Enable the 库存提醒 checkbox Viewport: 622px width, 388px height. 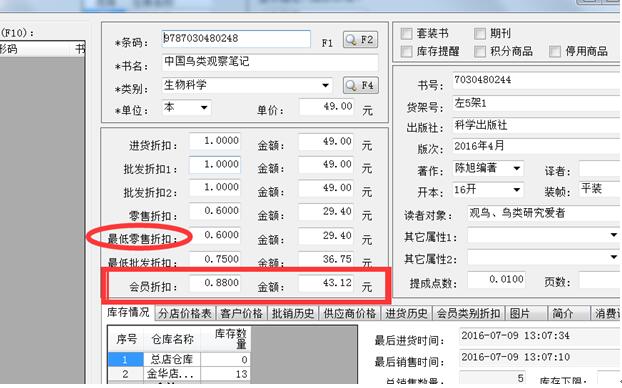pos(406,51)
